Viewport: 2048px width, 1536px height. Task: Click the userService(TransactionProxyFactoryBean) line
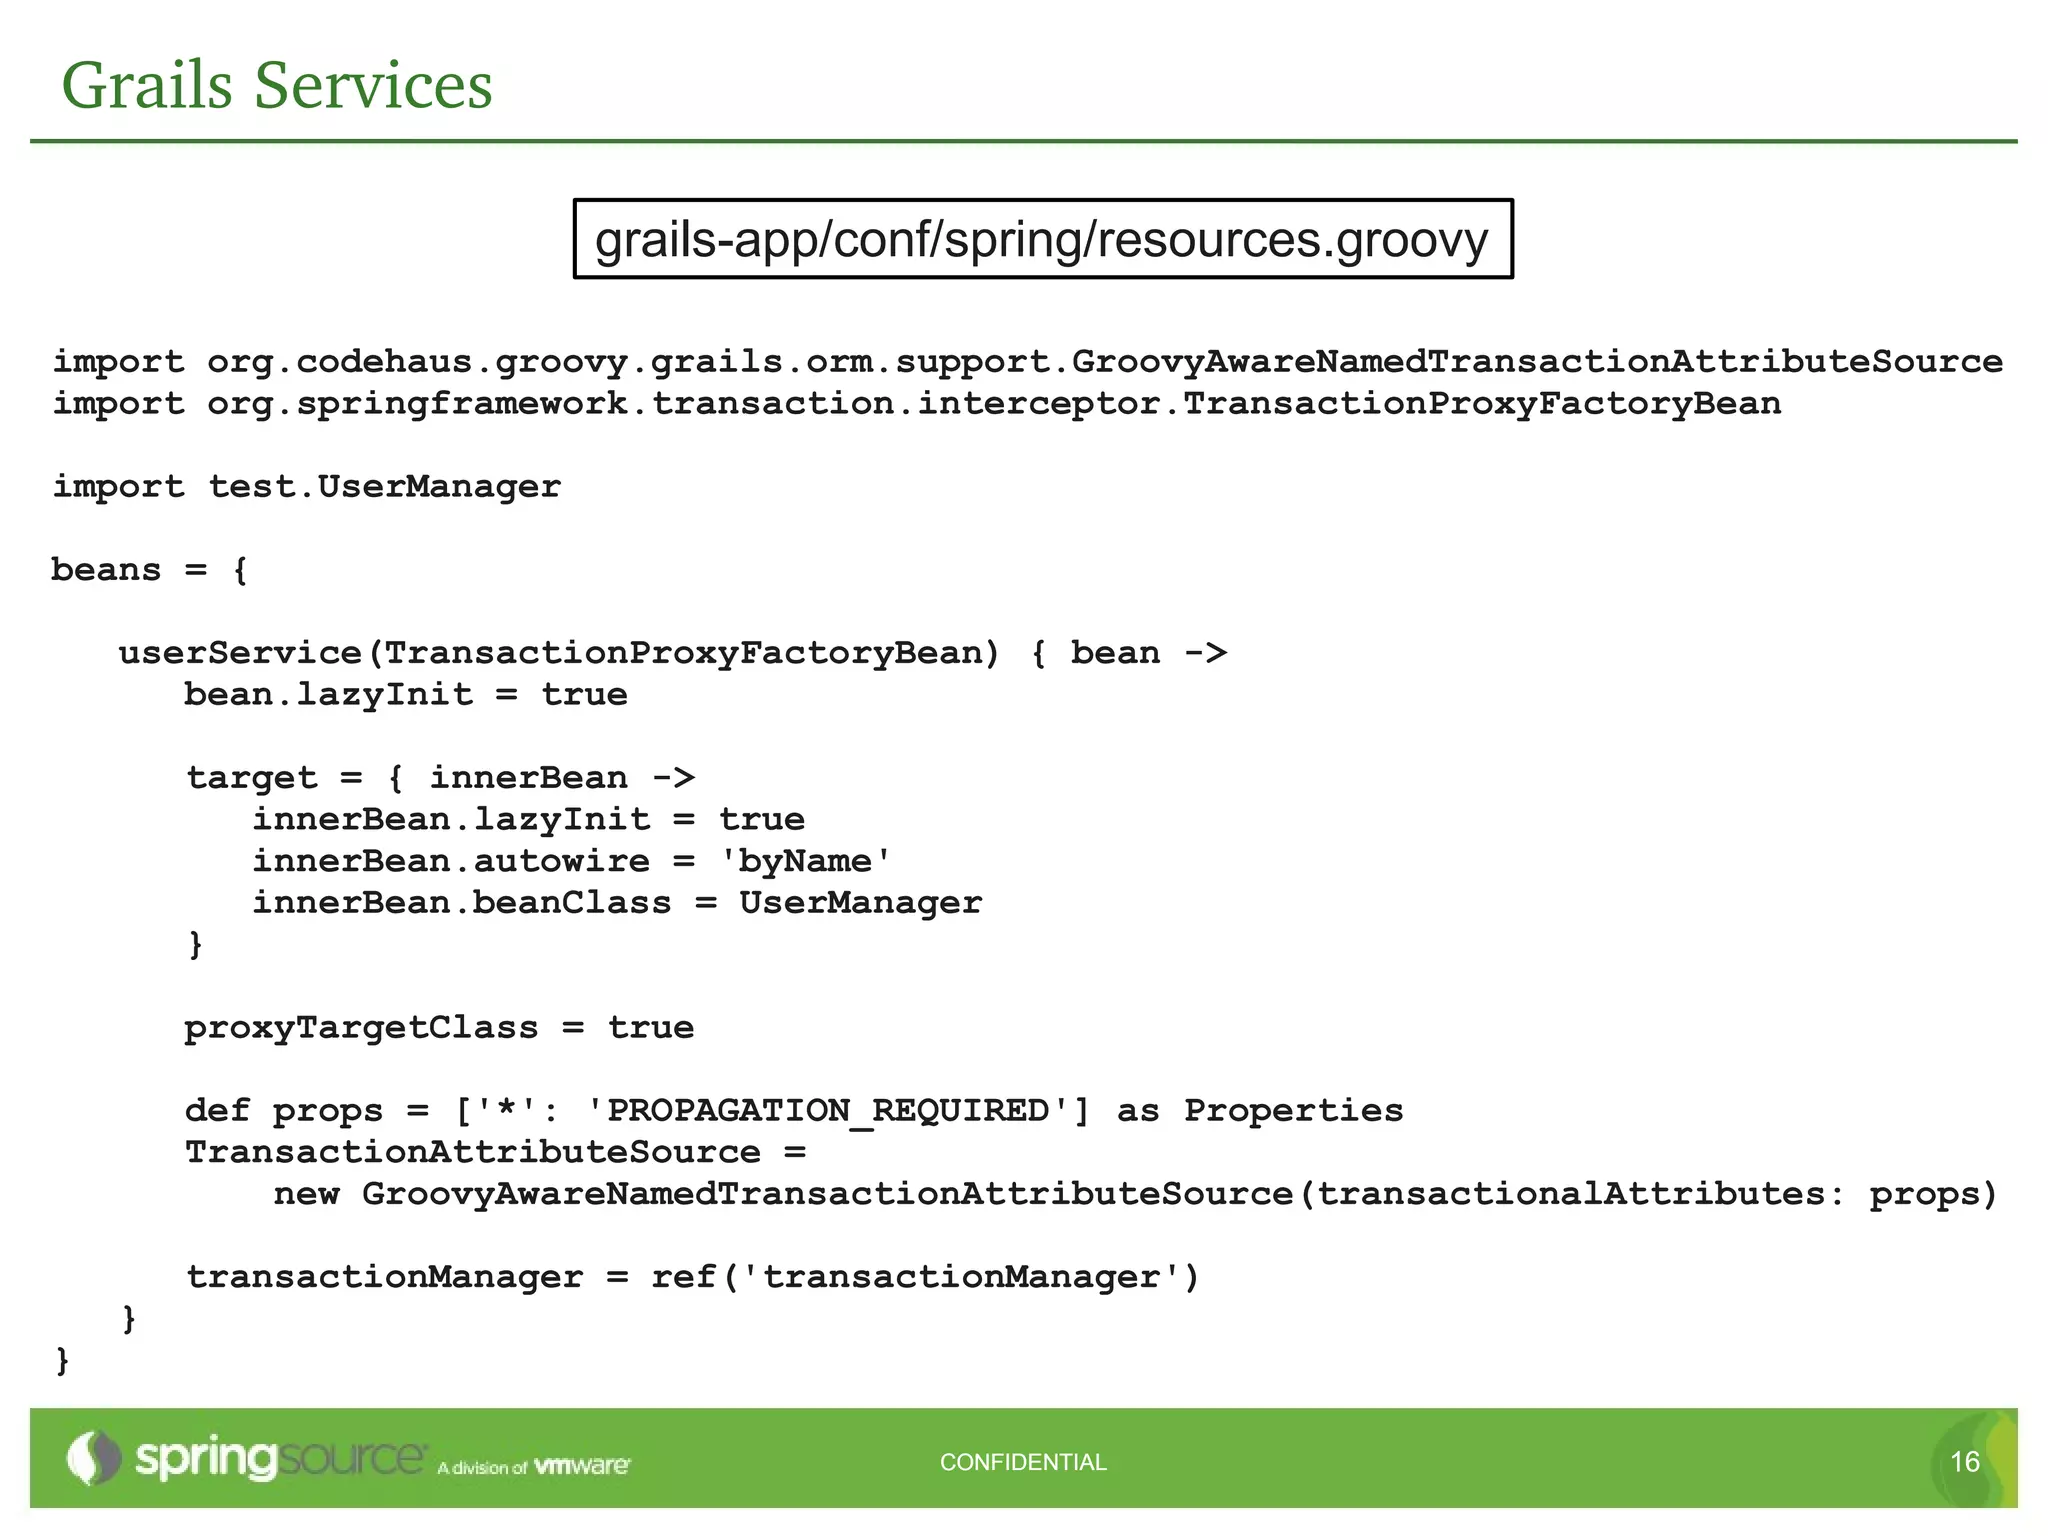[673, 653]
